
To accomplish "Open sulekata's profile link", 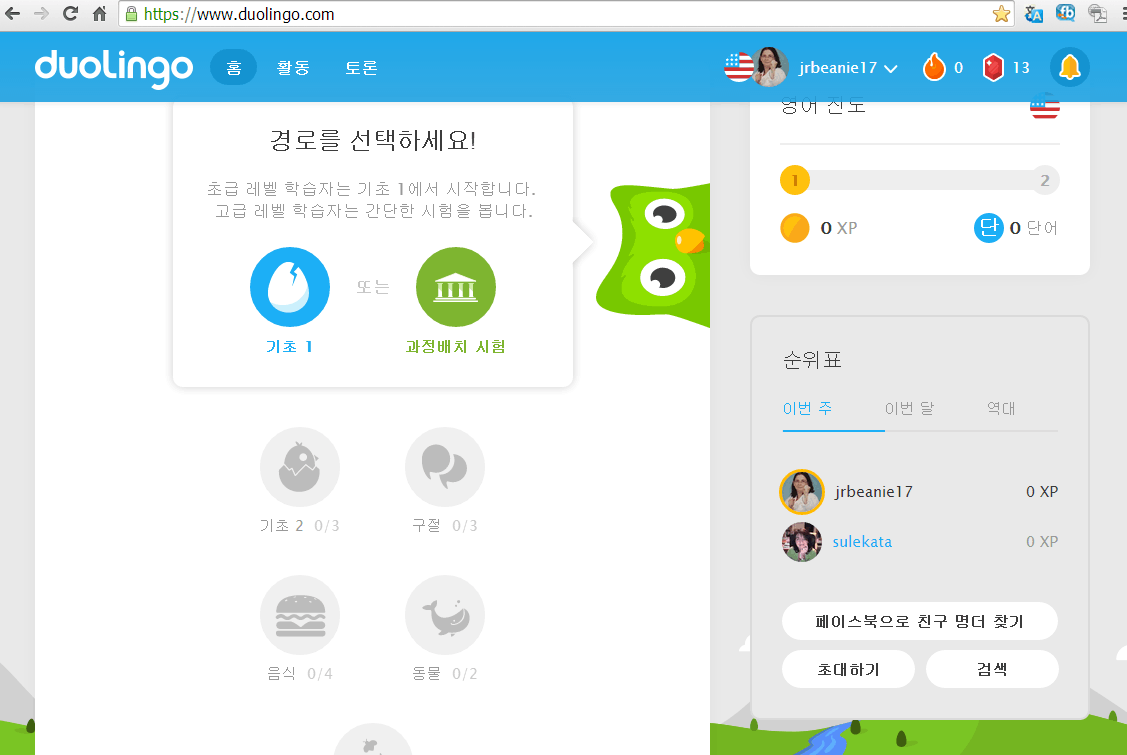I will [x=862, y=541].
